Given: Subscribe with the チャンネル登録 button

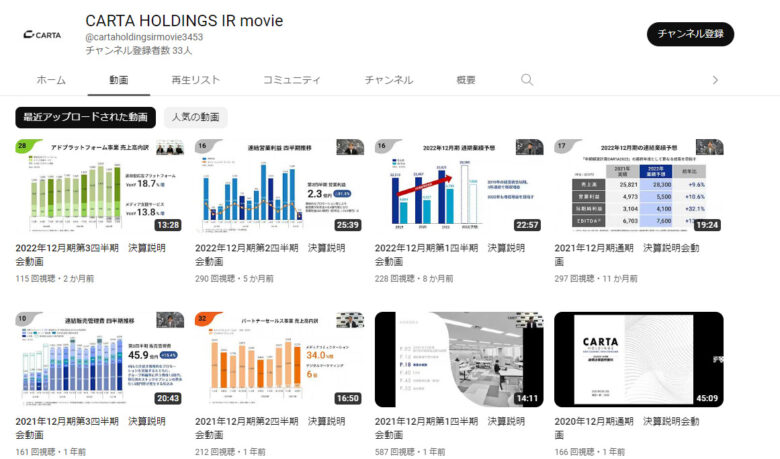Looking at the screenshot, I should pyautogui.click(x=690, y=34).
